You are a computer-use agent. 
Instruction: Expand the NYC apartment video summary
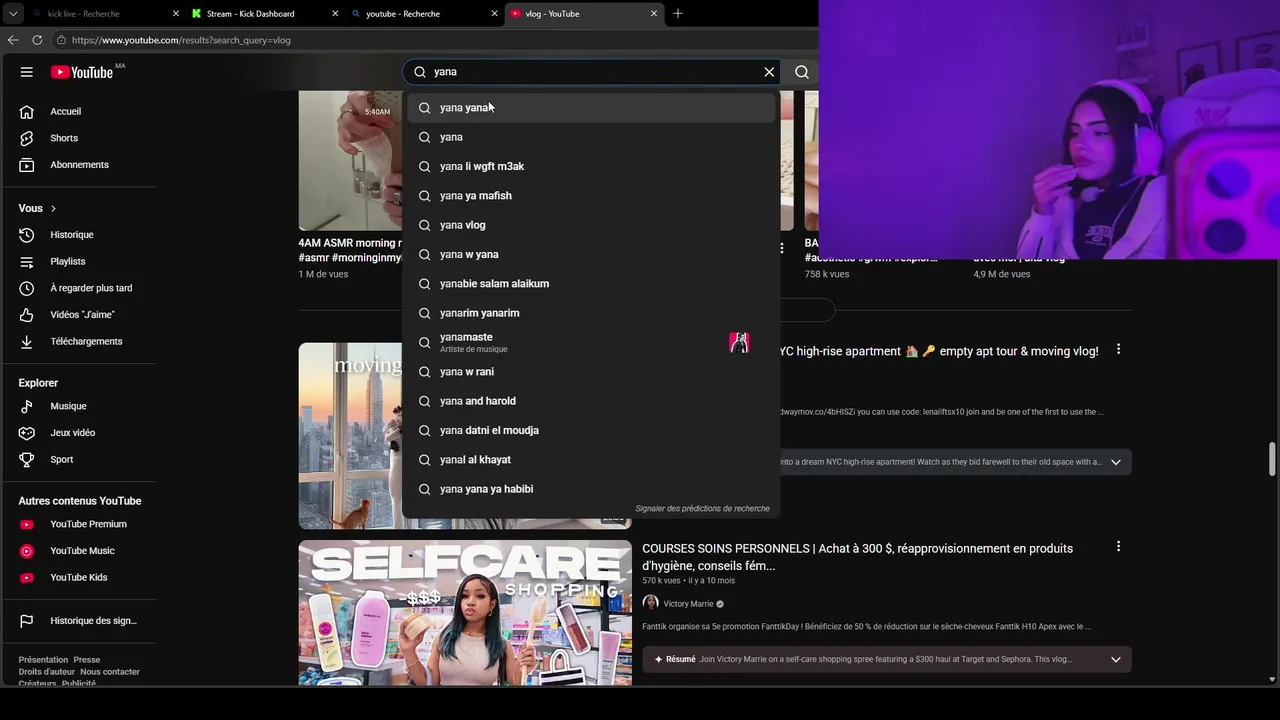tap(1115, 462)
